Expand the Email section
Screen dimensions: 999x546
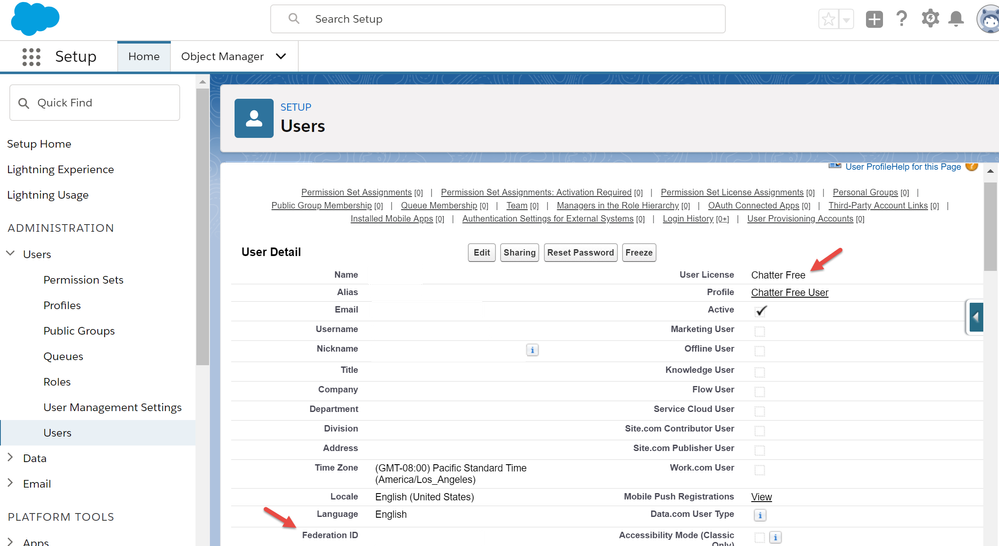click(x=10, y=483)
